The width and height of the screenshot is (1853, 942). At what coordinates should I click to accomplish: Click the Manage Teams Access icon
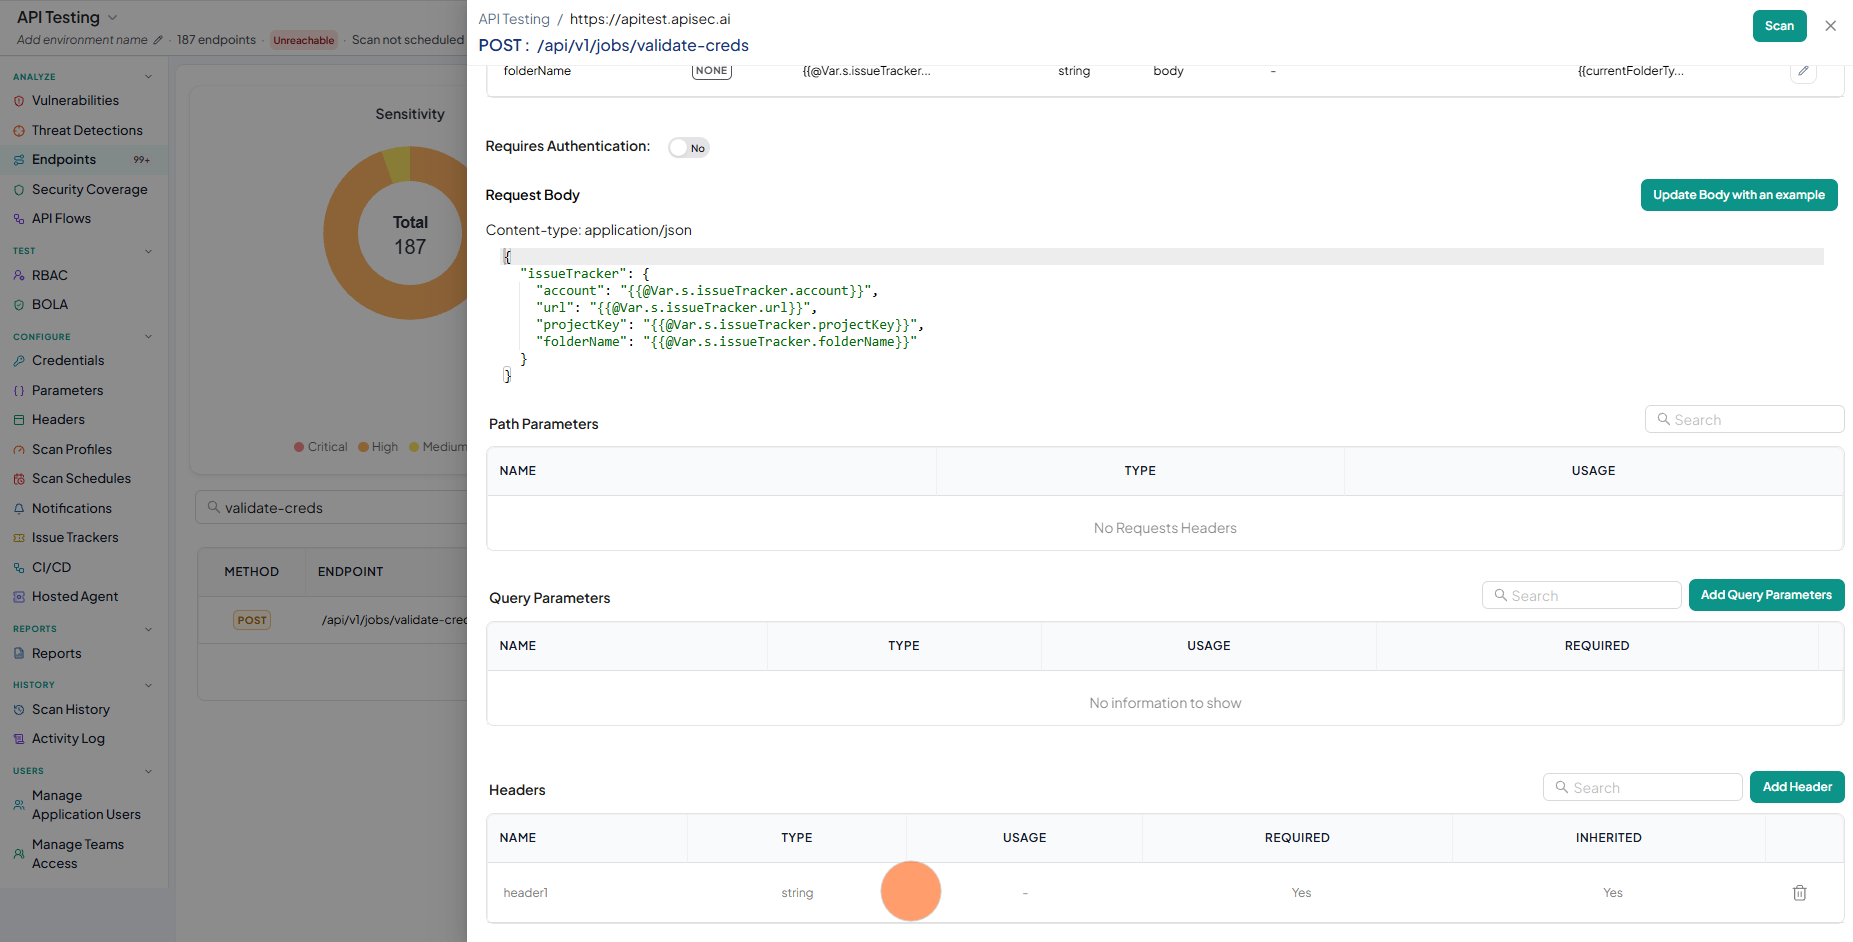click(19, 854)
